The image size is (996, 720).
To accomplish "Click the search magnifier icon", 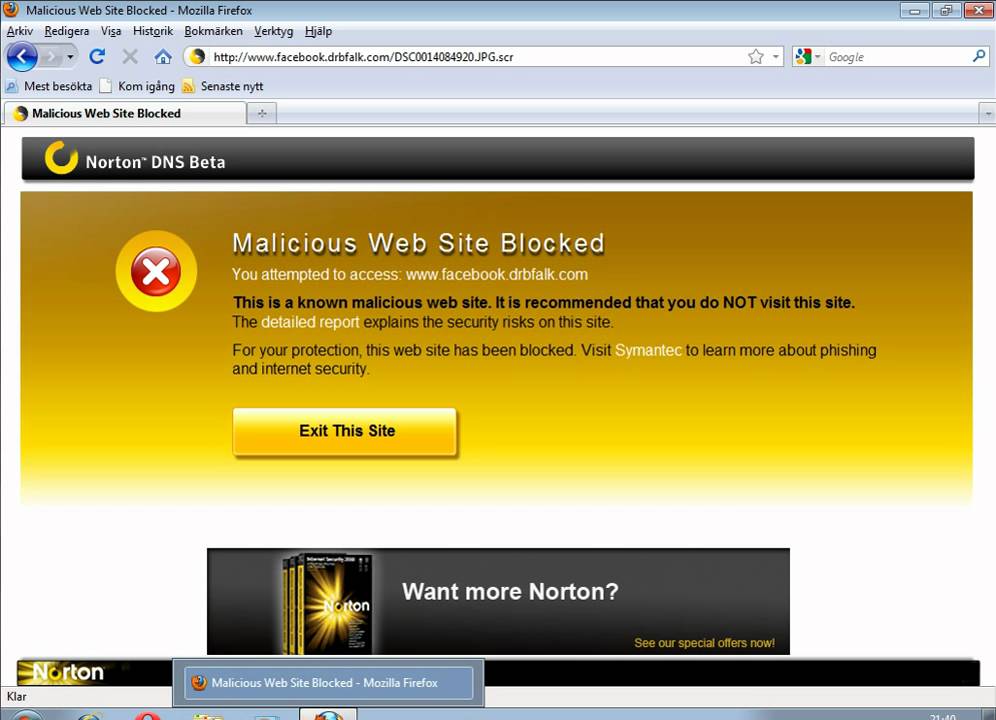I will (x=979, y=57).
